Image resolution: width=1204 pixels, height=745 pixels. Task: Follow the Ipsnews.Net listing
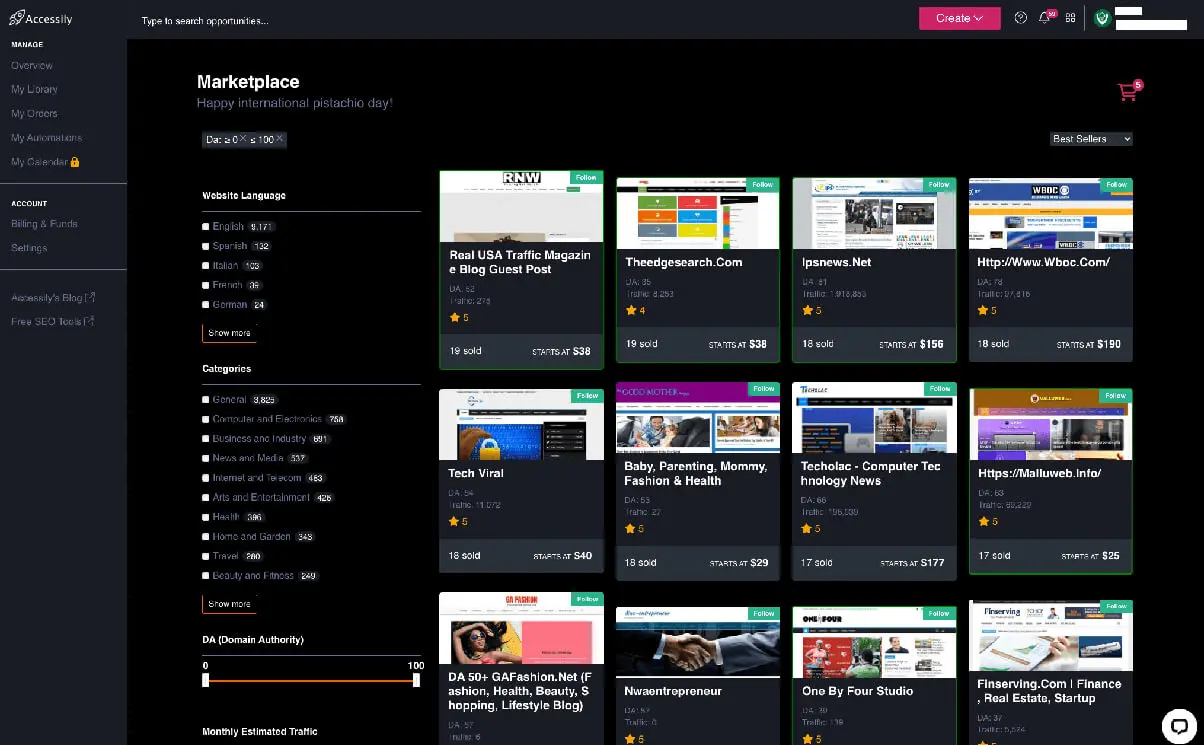(939, 184)
